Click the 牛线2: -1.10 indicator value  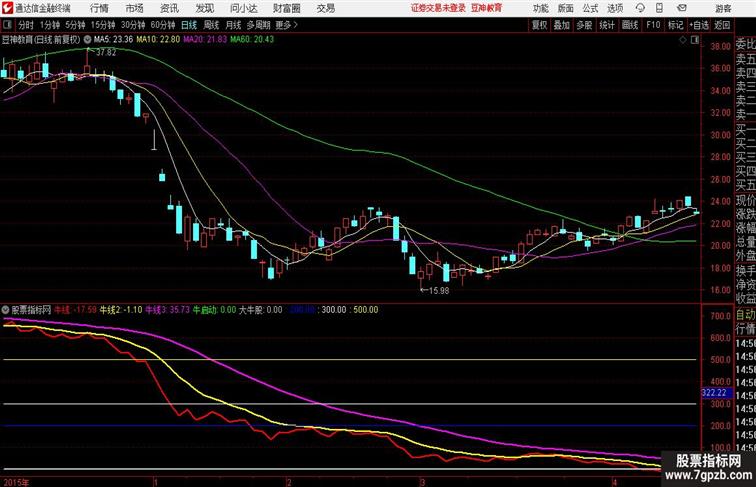(x=121, y=310)
